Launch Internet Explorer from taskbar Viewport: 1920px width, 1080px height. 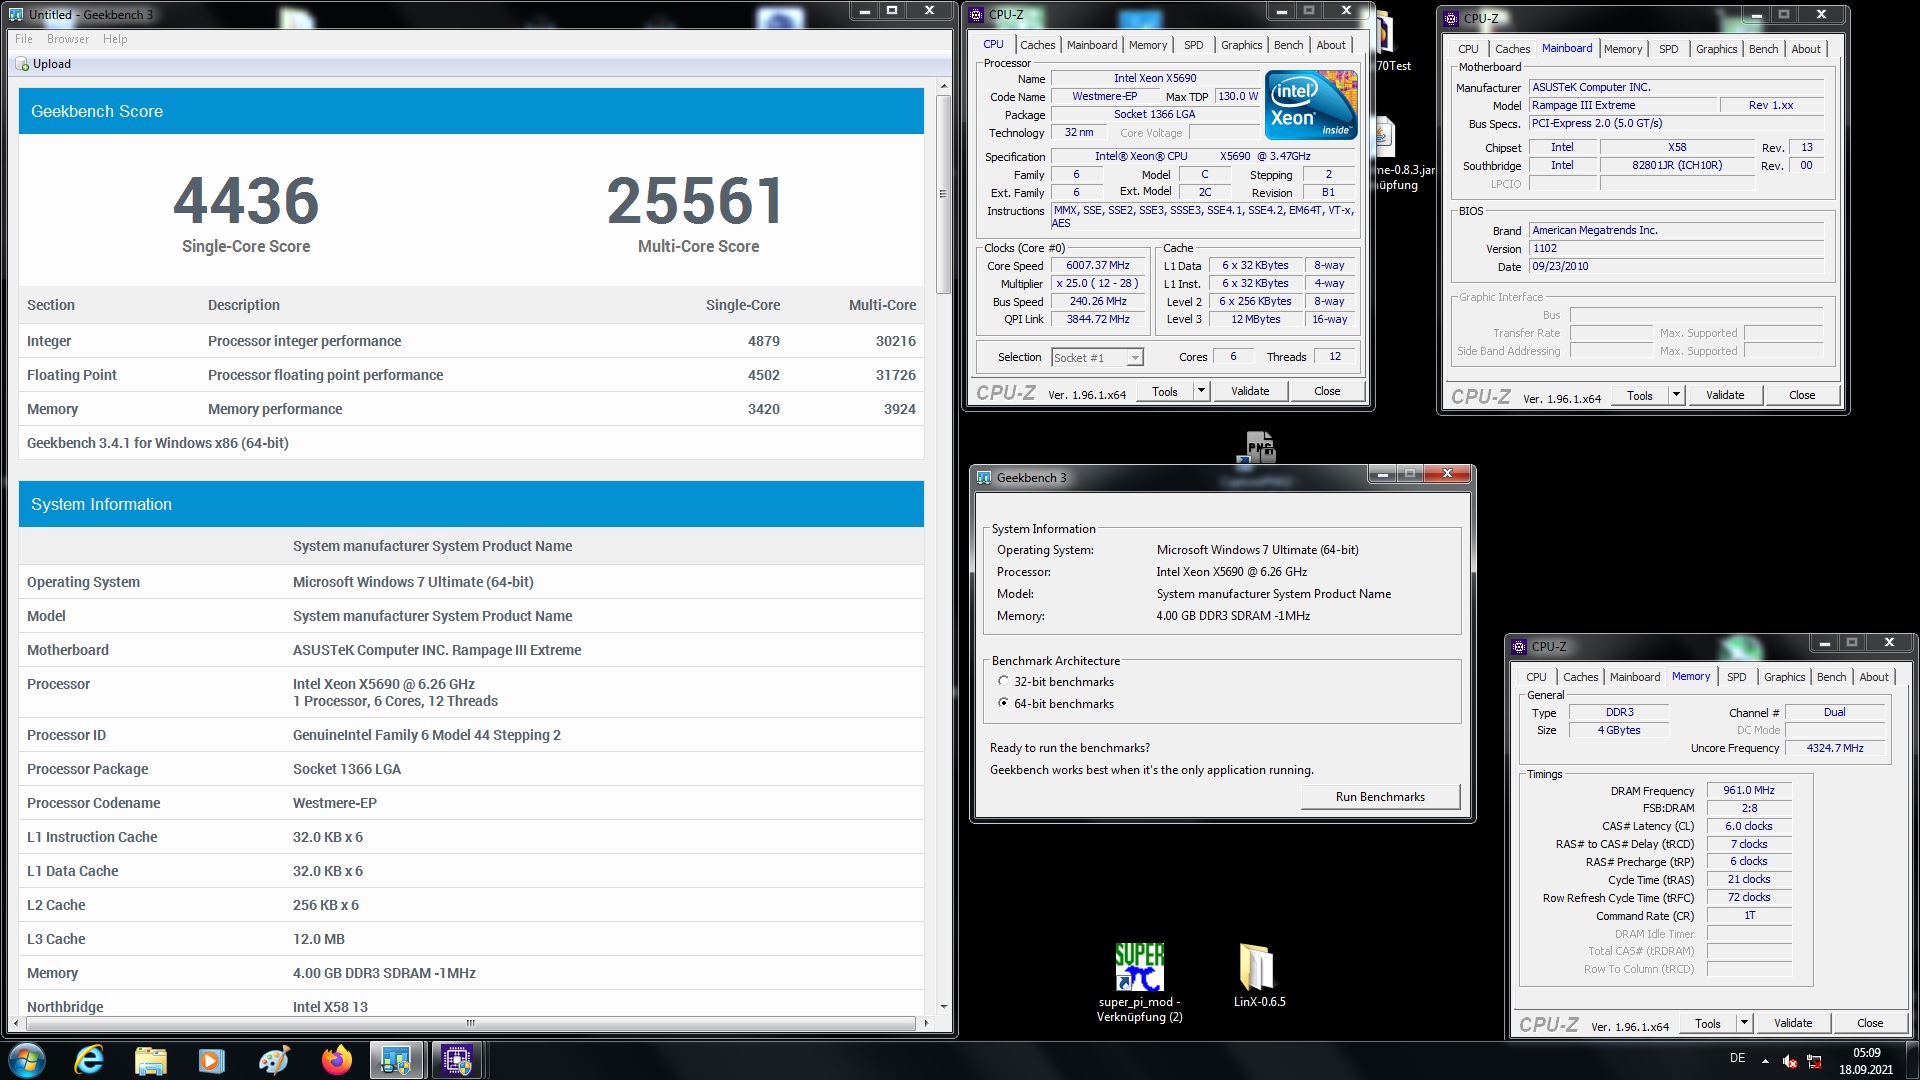click(x=89, y=1060)
